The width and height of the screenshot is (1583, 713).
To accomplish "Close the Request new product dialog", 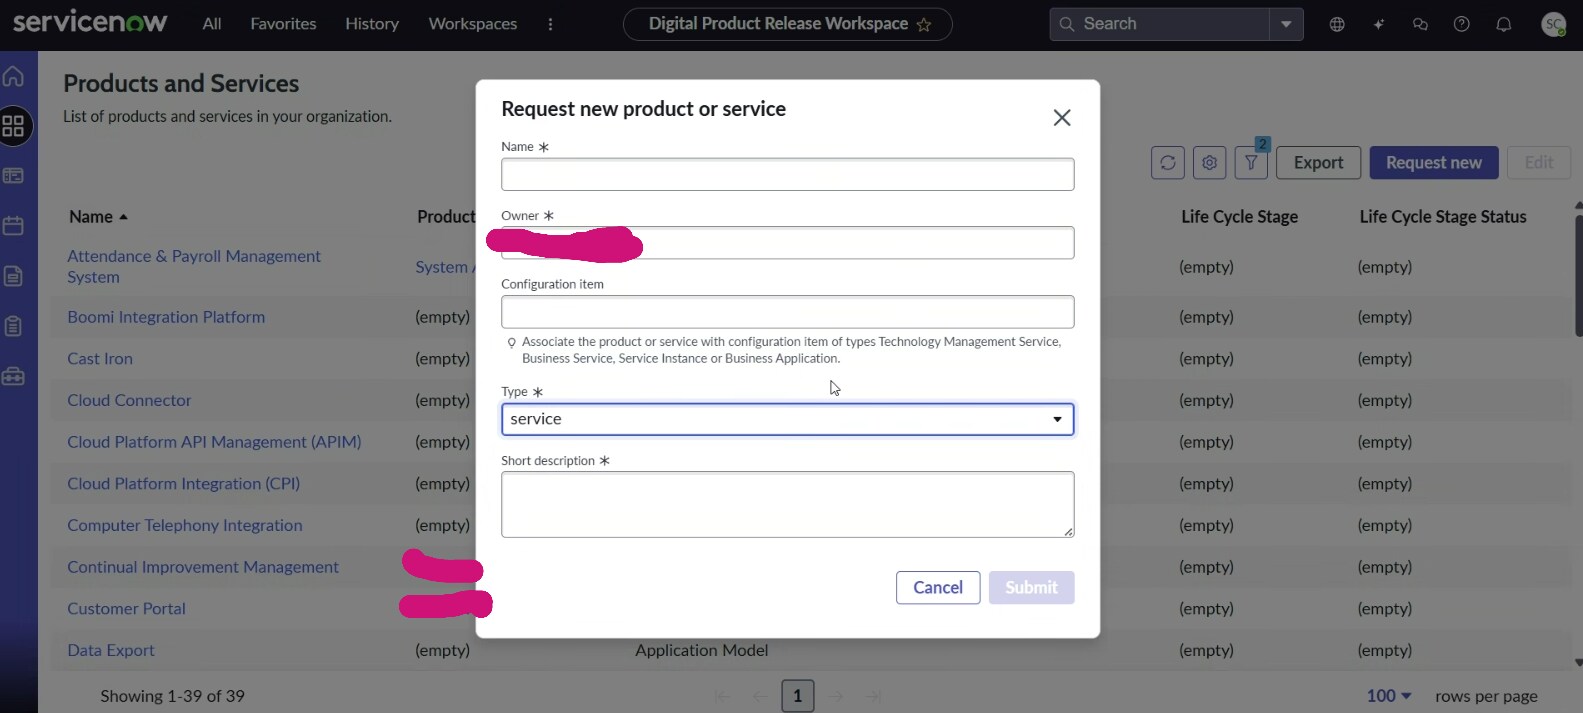I will [1062, 118].
